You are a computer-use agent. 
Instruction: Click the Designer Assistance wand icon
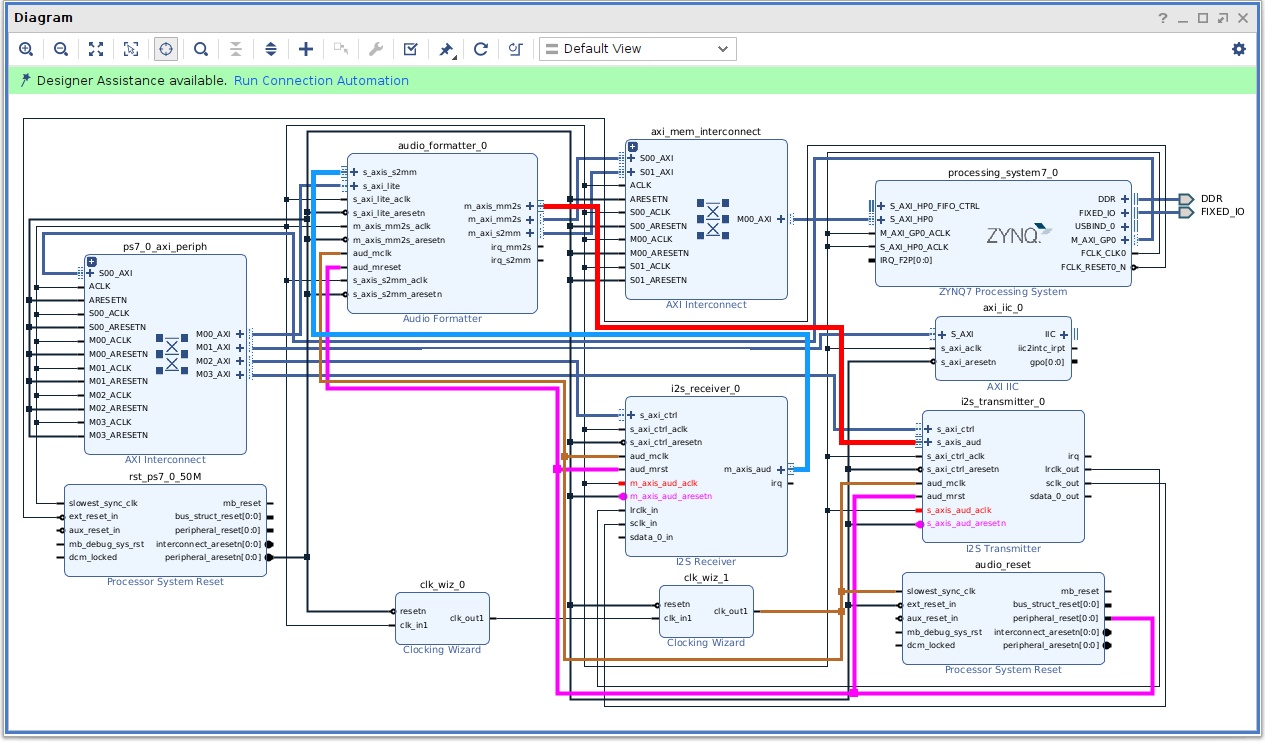pyautogui.click(x=25, y=81)
